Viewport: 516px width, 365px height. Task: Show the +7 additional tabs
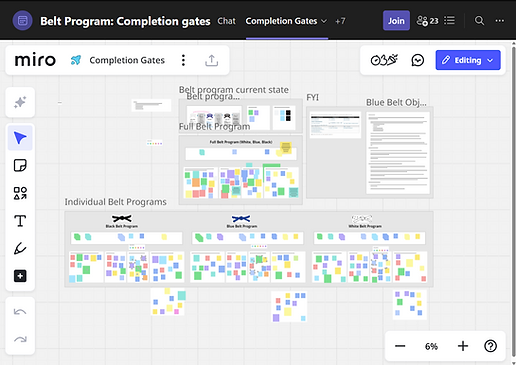point(340,21)
